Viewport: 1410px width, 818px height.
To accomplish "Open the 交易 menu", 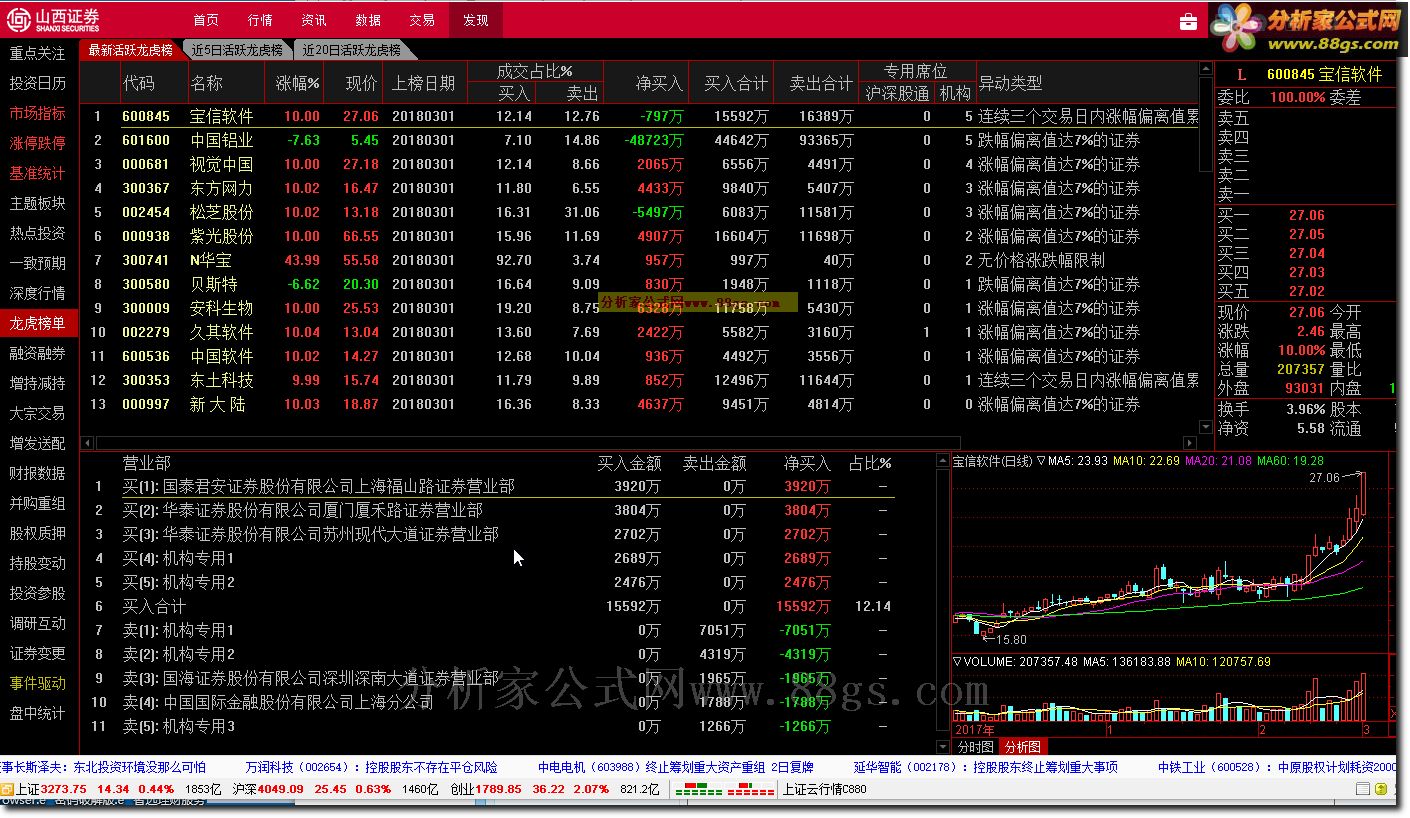I will [x=422, y=20].
